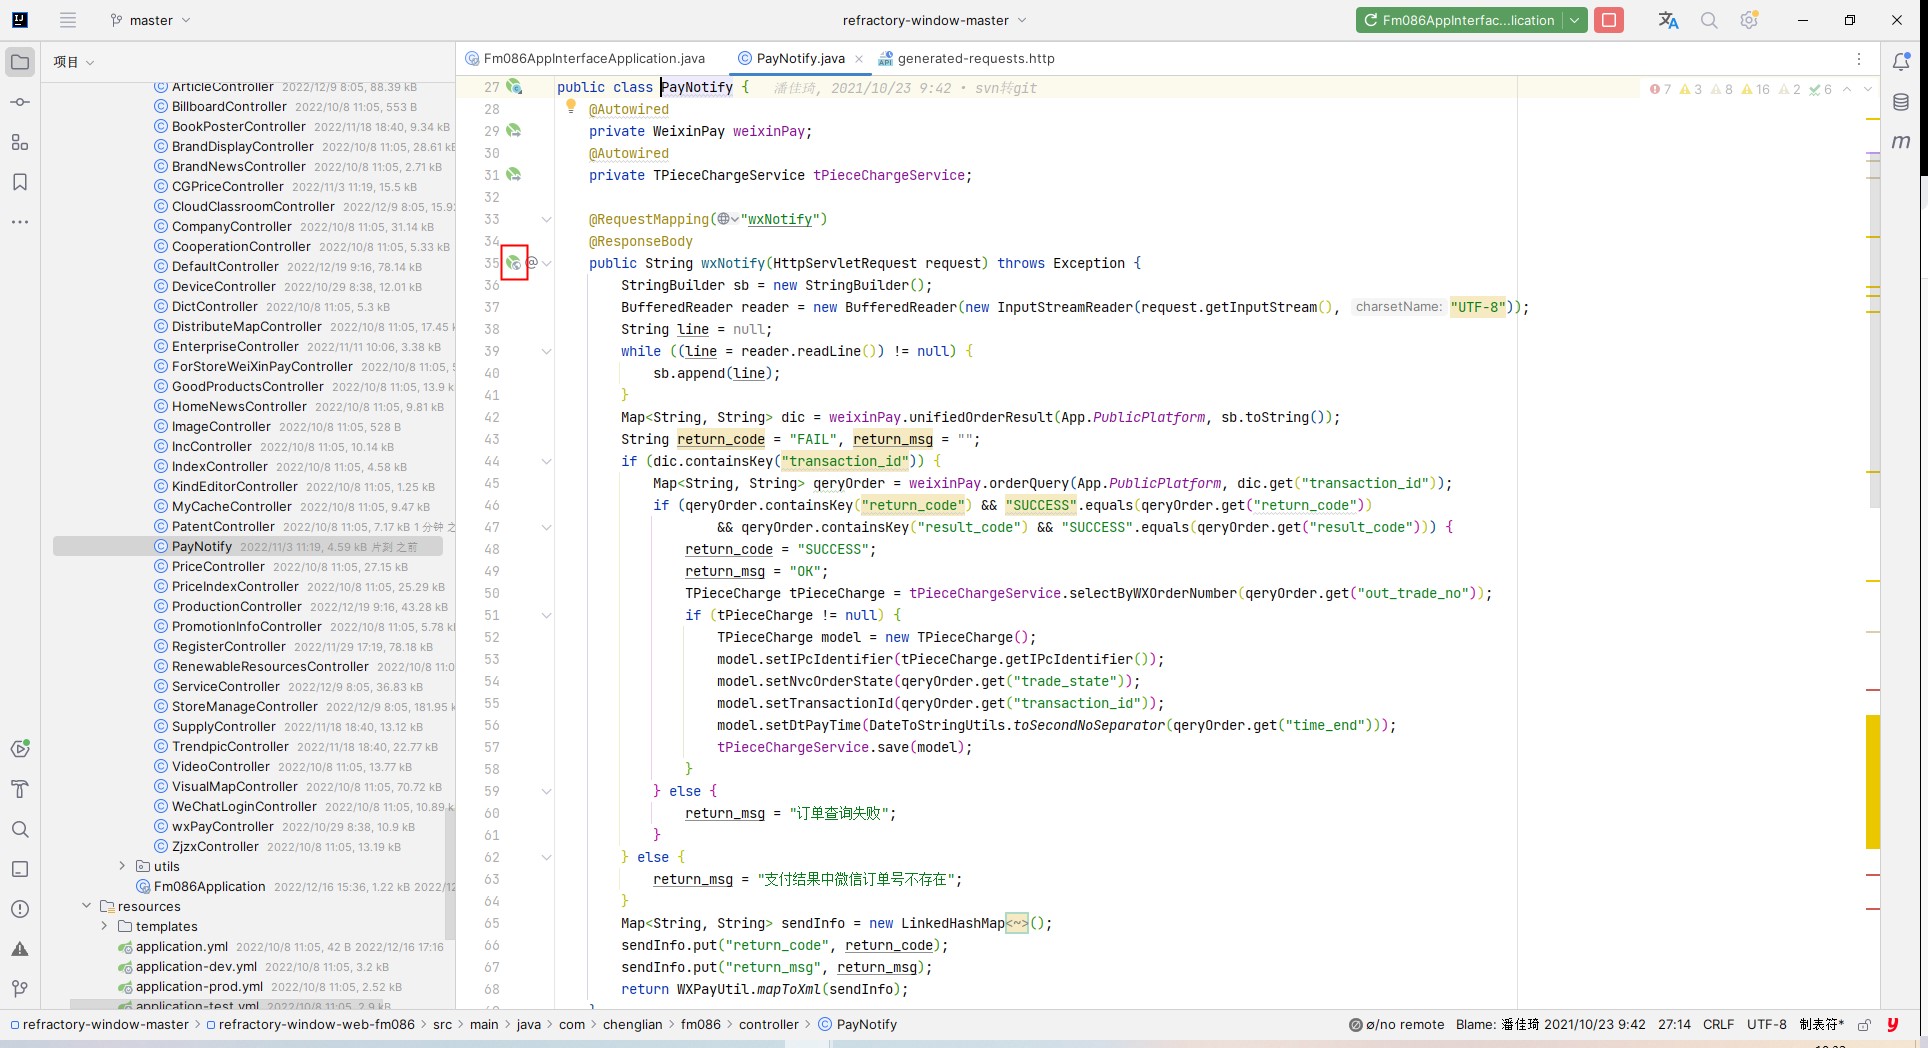The image size is (1928, 1048).
Task: Click the Spring bean gutter icon on line 35
Action: click(514, 263)
